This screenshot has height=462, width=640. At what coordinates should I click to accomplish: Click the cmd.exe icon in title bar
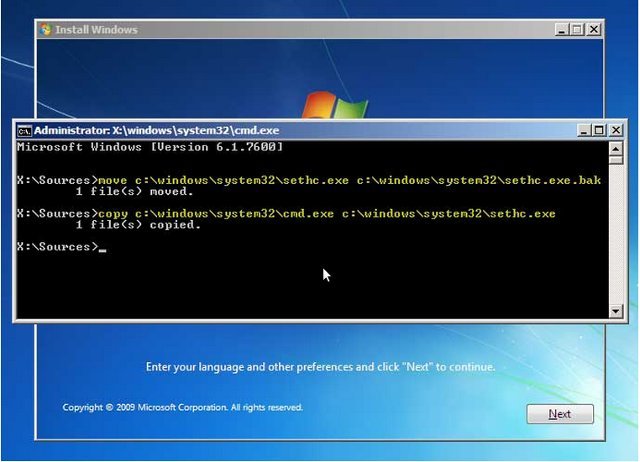(x=25, y=130)
